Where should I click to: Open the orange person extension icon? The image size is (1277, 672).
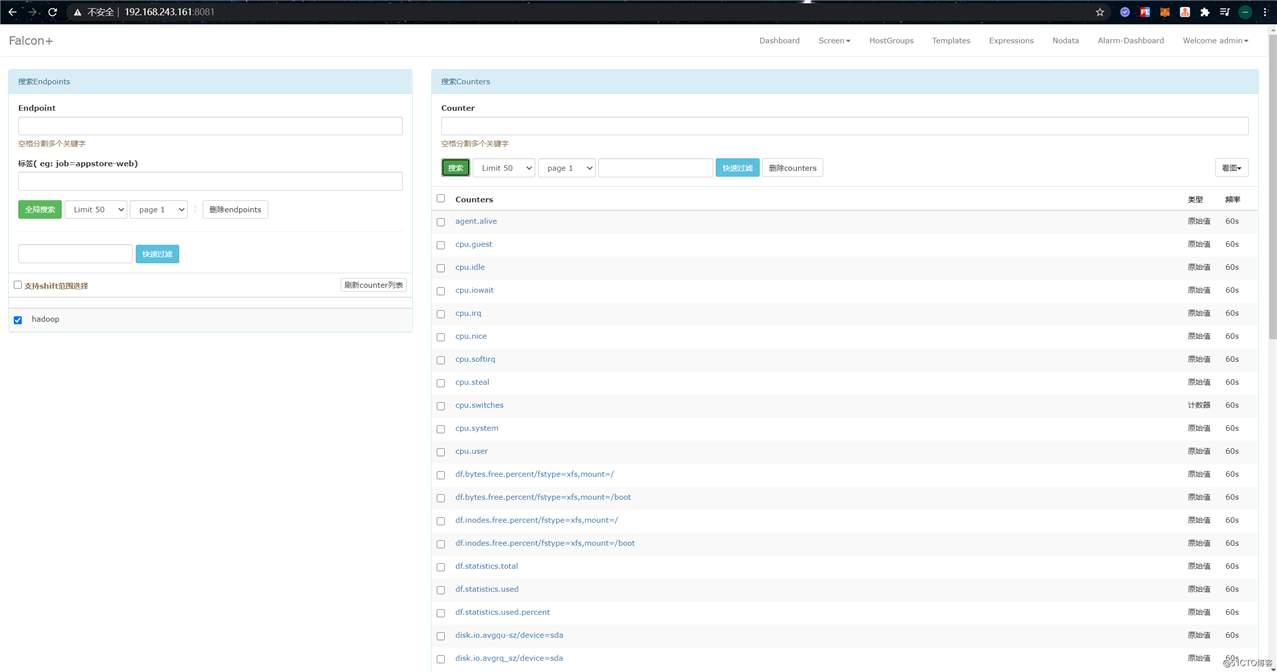pos(1185,12)
